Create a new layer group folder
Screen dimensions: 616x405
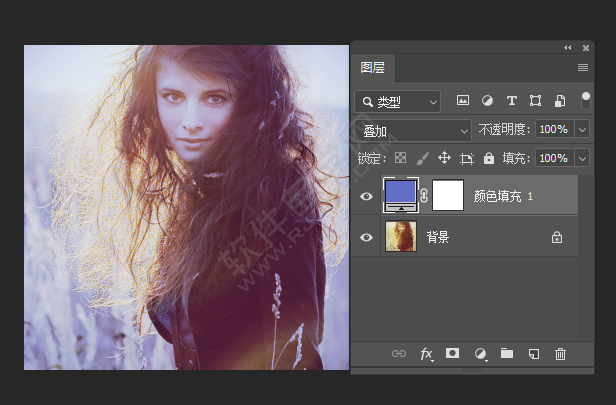click(x=507, y=353)
